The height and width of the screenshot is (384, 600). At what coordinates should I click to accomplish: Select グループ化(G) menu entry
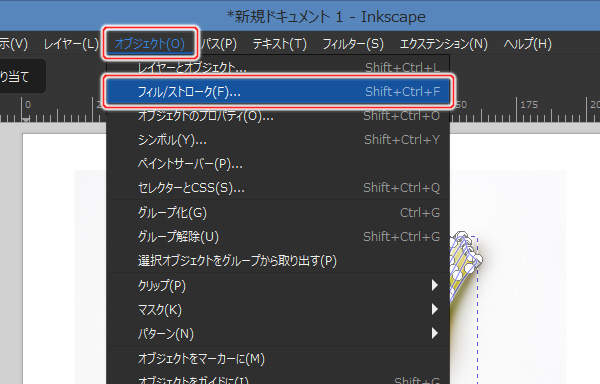[x=278, y=213]
